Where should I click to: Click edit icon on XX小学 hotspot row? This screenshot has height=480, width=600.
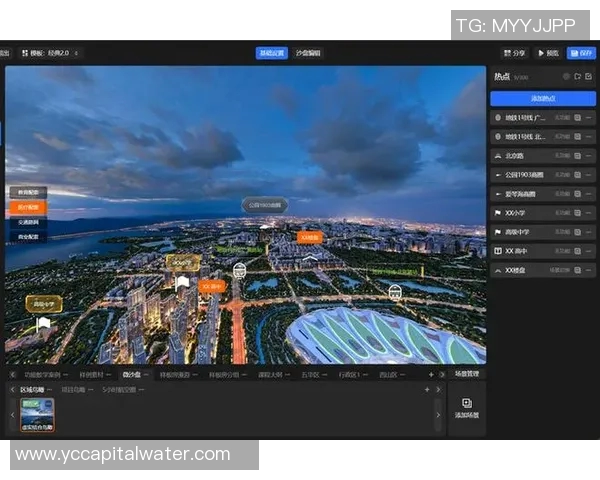pos(577,212)
